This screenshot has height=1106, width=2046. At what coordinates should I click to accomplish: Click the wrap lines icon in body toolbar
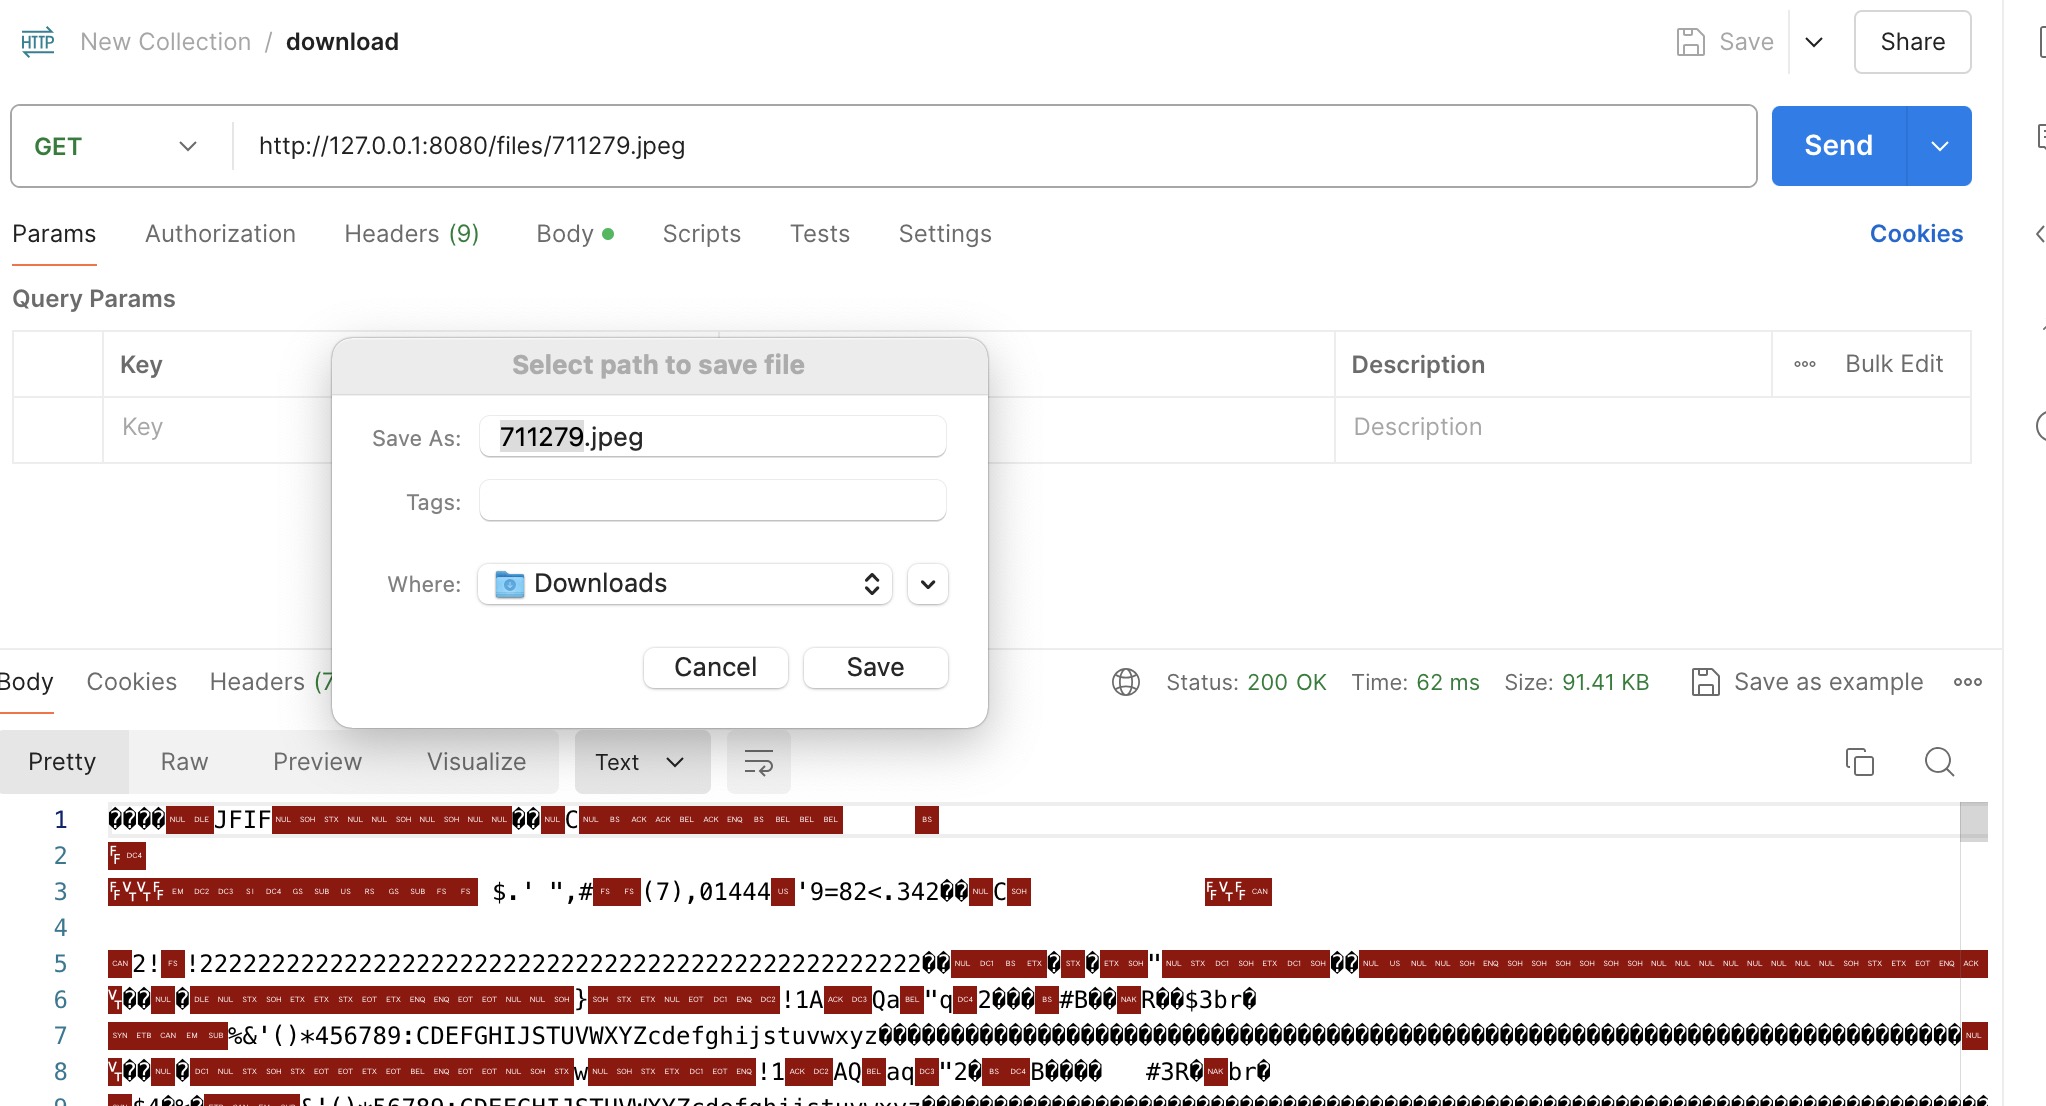point(758,761)
